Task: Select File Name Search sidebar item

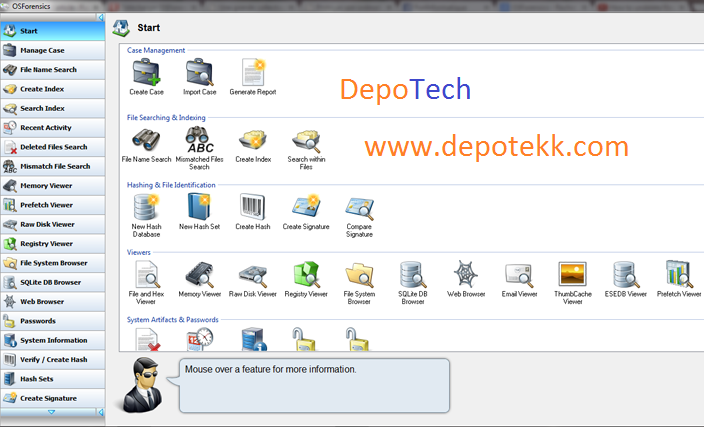Action: pyautogui.click(x=53, y=70)
